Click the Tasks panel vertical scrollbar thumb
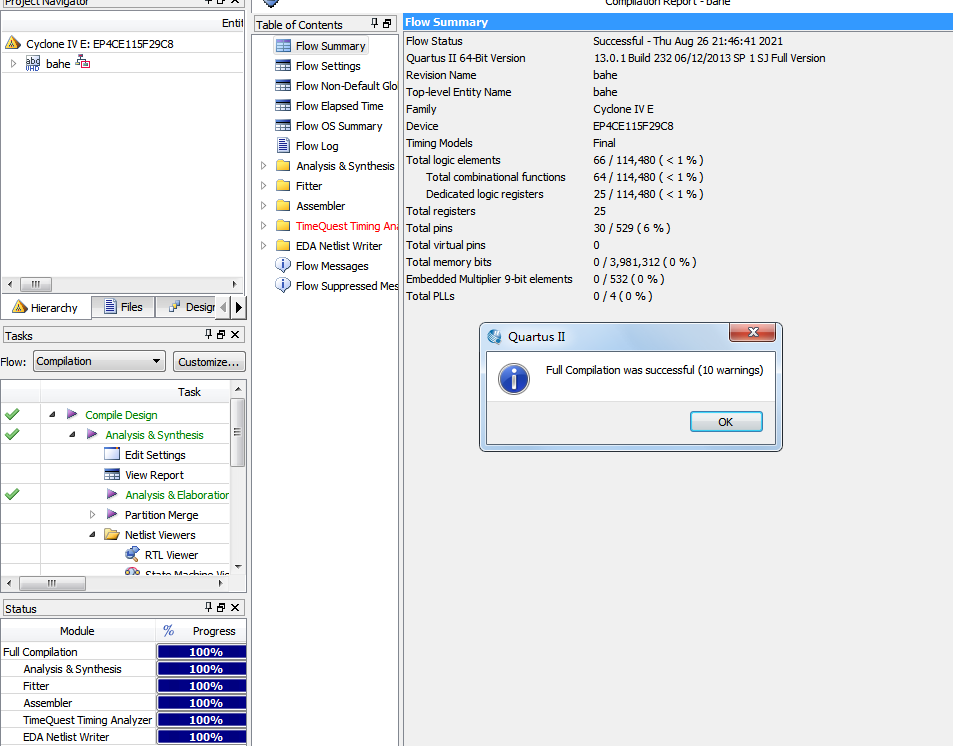 pyautogui.click(x=238, y=432)
